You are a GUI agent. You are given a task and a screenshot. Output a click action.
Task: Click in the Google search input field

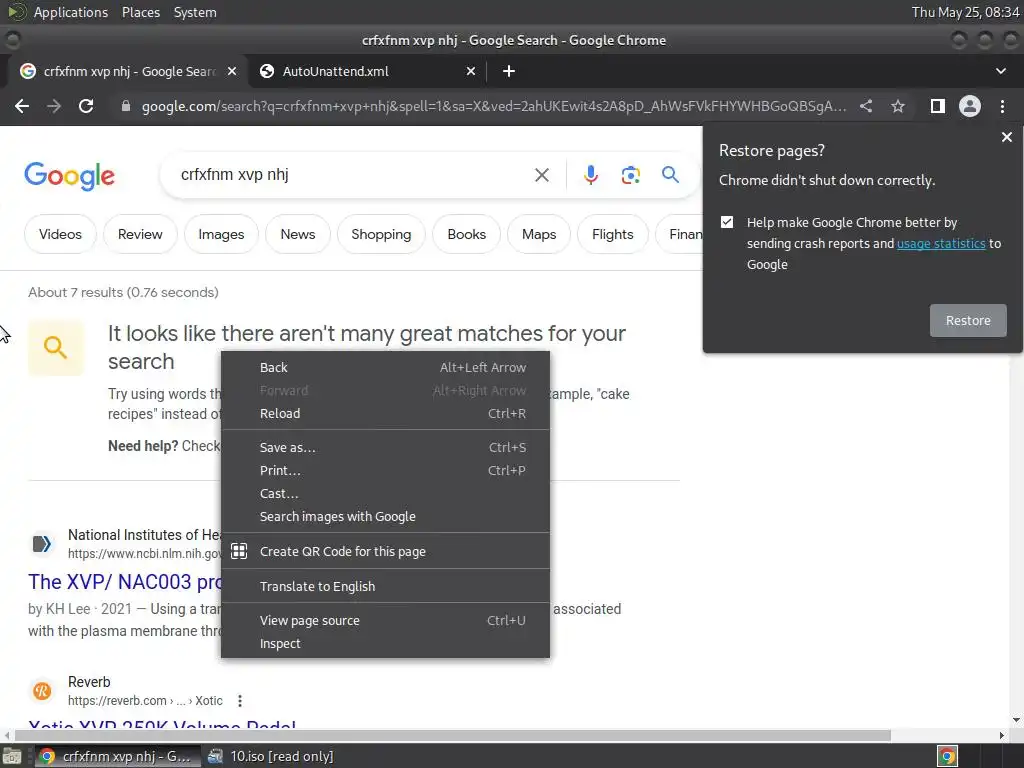tap(353, 174)
